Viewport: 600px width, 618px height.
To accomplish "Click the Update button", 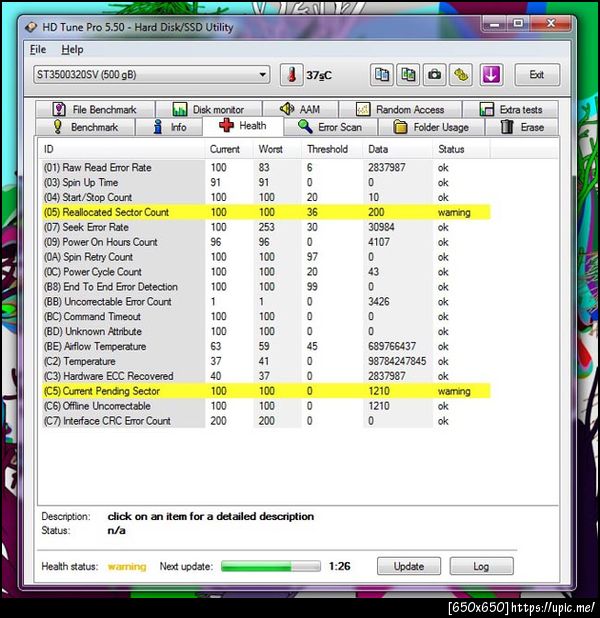I will pyautogui.click(x=409, y=566).
